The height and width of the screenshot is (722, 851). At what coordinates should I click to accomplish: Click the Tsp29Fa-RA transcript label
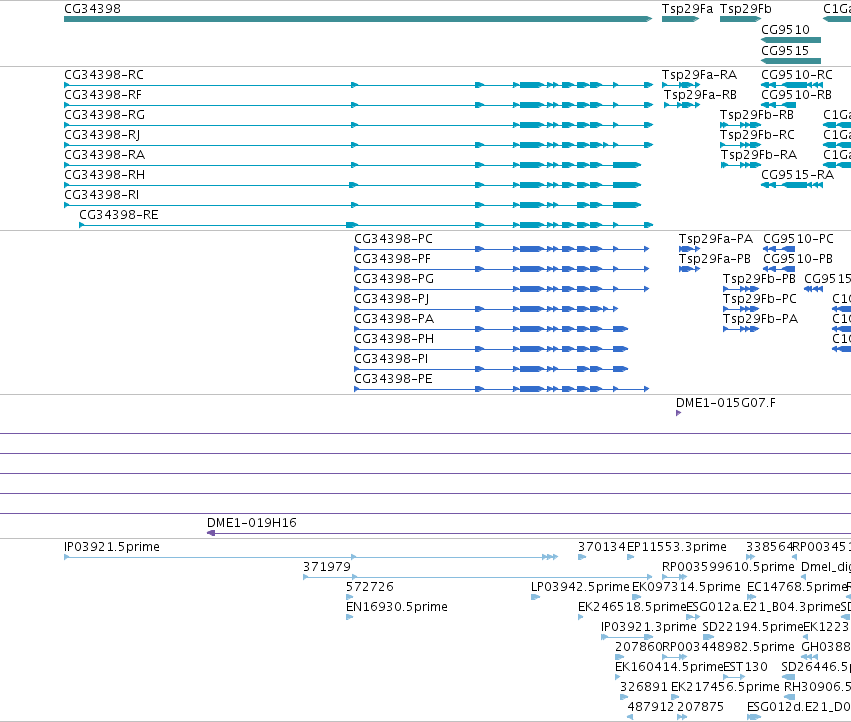click(x=699, y=74)
